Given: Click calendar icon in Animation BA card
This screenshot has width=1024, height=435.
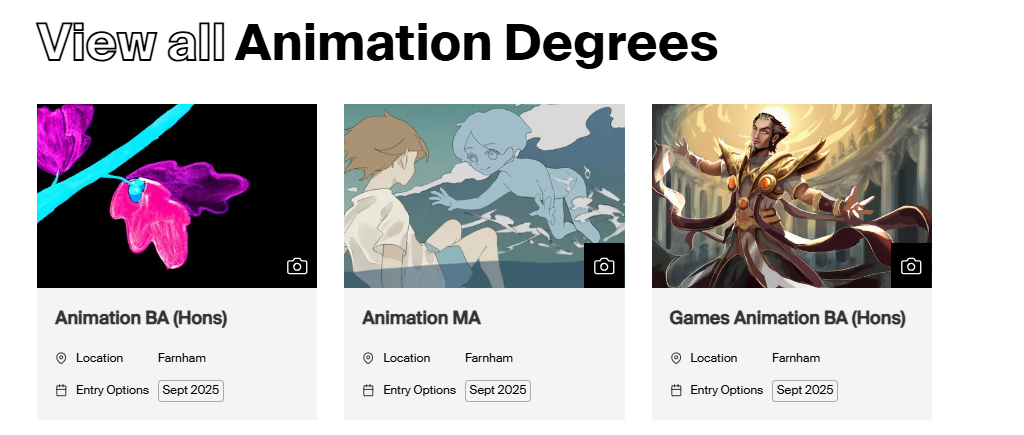Looking at the screenshot, I should click(x=61, y=390).
